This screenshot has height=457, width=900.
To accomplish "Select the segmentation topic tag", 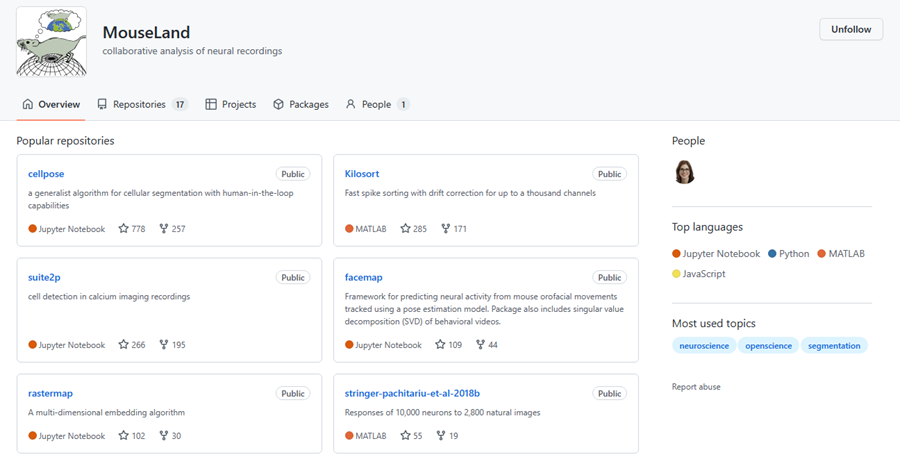I will point(834,345).
